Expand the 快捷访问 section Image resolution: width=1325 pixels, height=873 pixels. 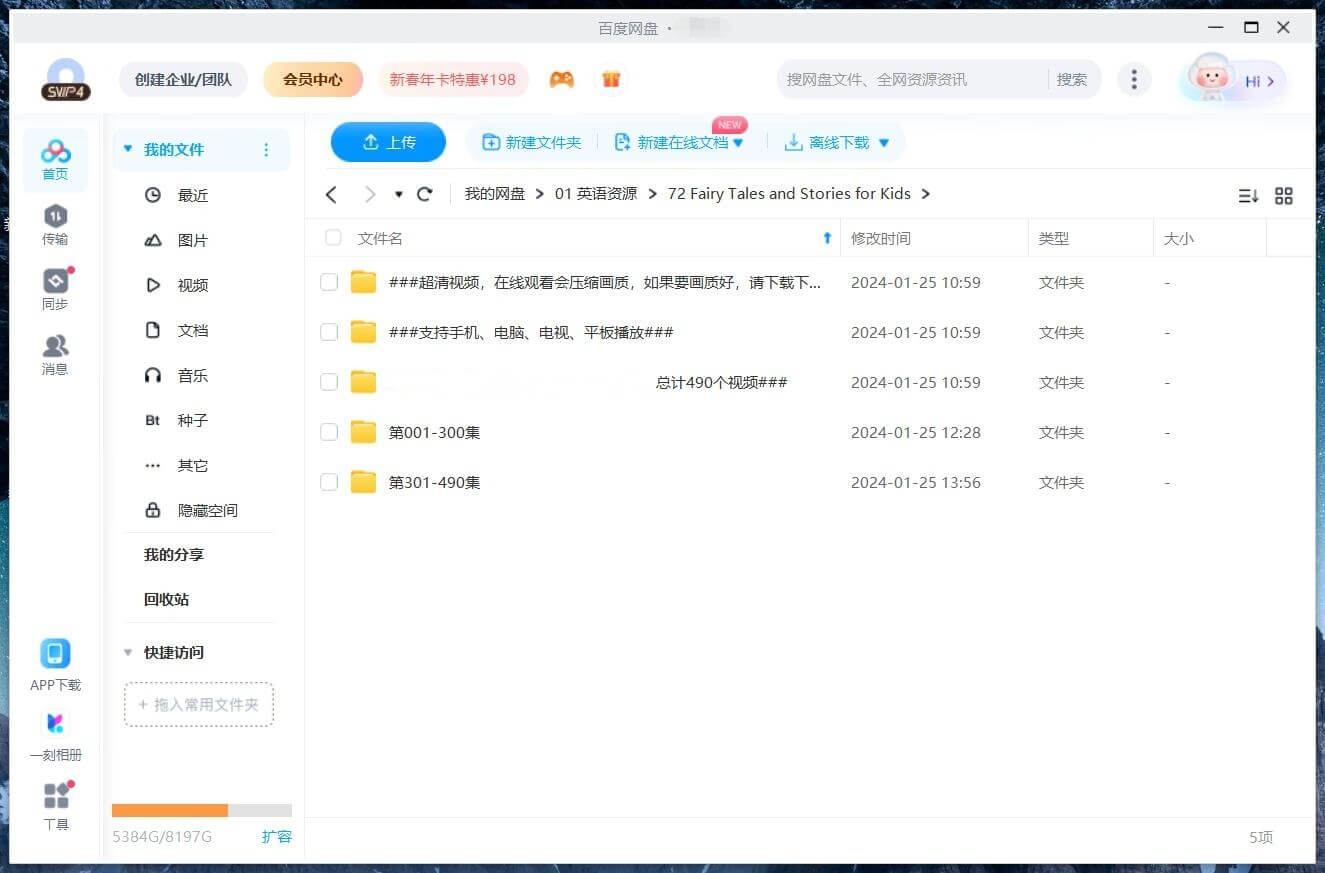(128, 652)
